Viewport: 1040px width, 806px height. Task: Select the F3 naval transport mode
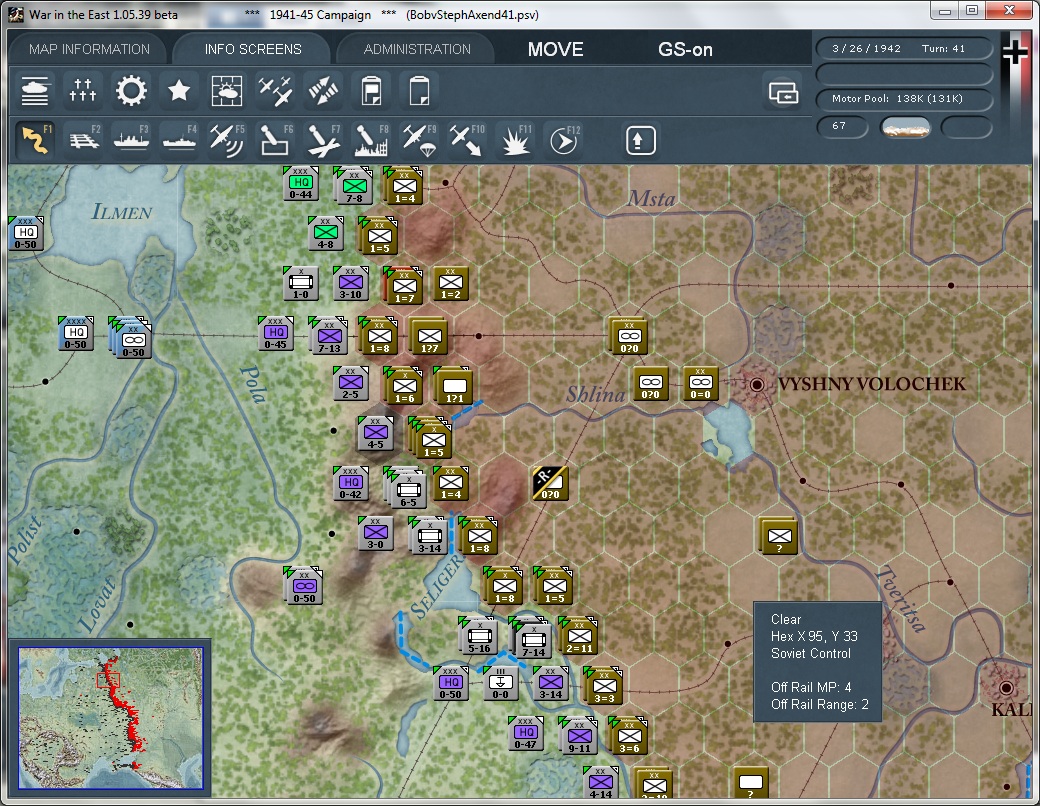tap(131, 139)
